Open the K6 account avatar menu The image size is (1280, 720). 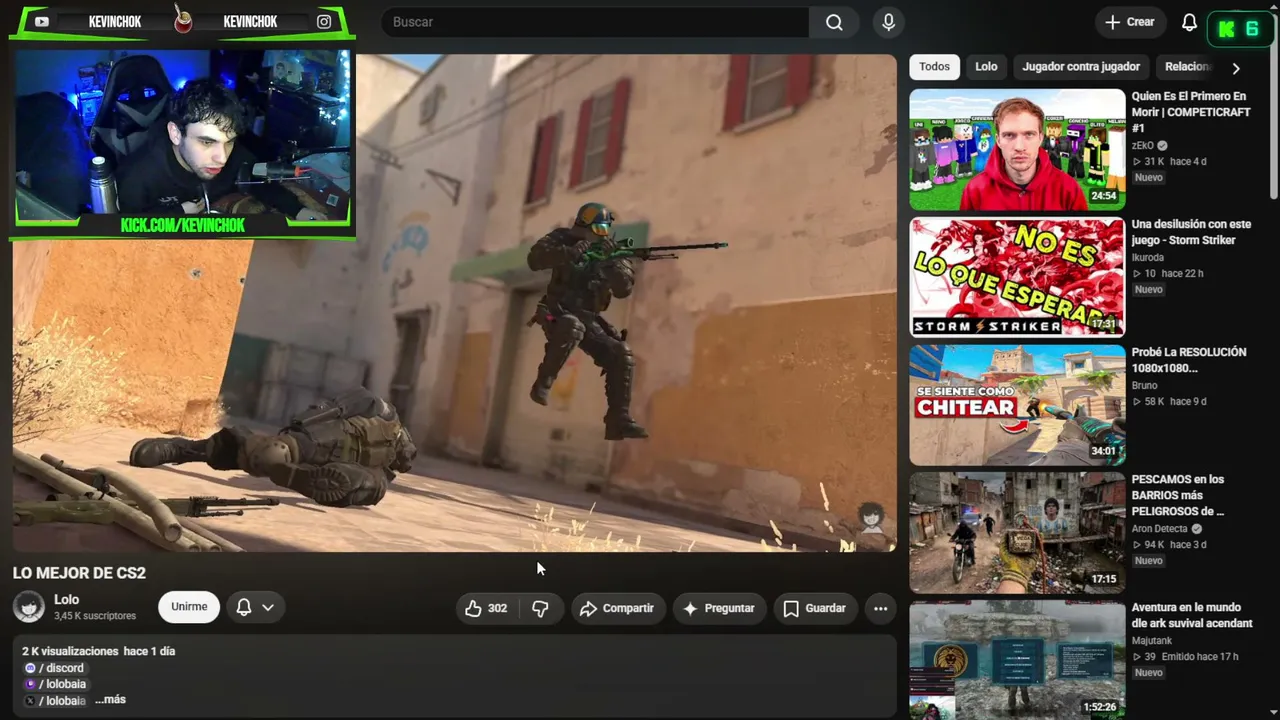tap(1239, 29)
